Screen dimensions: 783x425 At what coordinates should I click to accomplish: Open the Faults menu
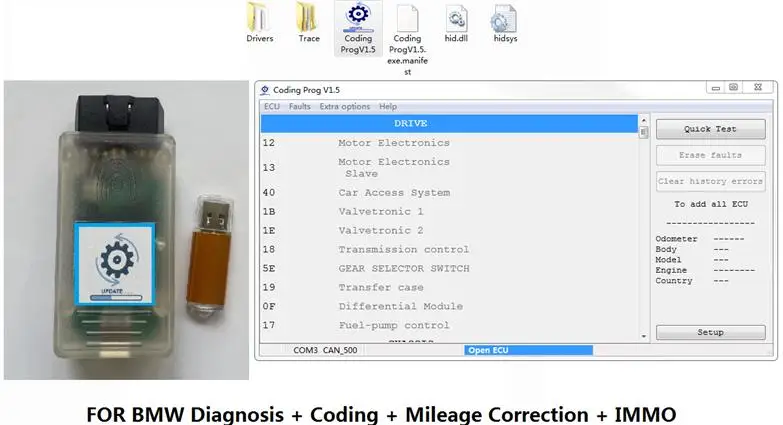pos(300,106)
